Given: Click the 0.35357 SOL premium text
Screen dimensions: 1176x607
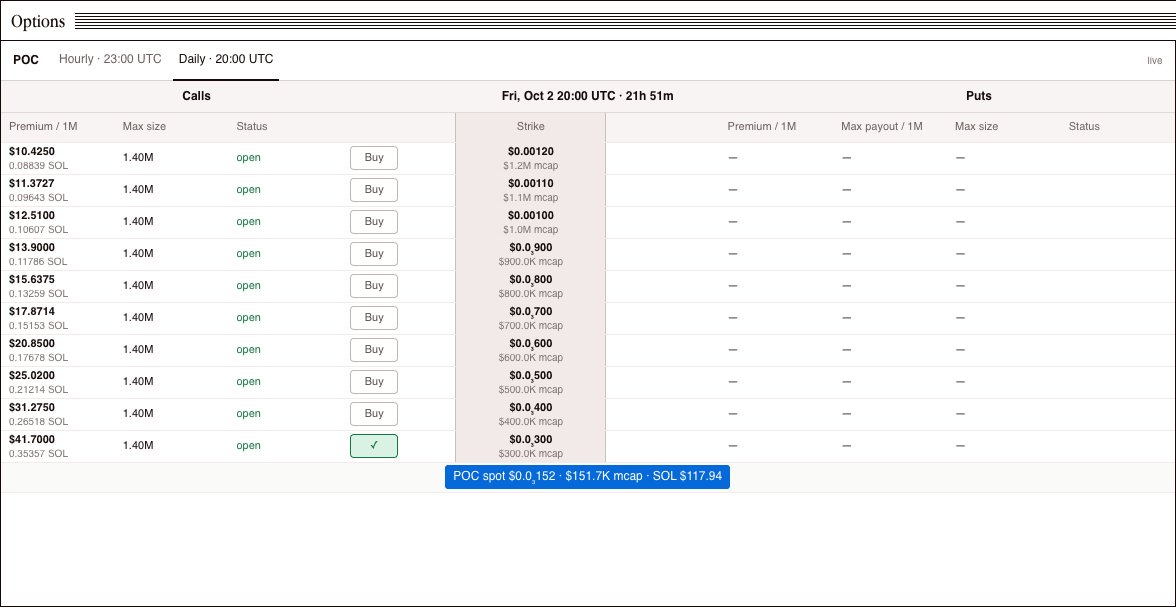Looking at the screenshot, I should [38, 453].
